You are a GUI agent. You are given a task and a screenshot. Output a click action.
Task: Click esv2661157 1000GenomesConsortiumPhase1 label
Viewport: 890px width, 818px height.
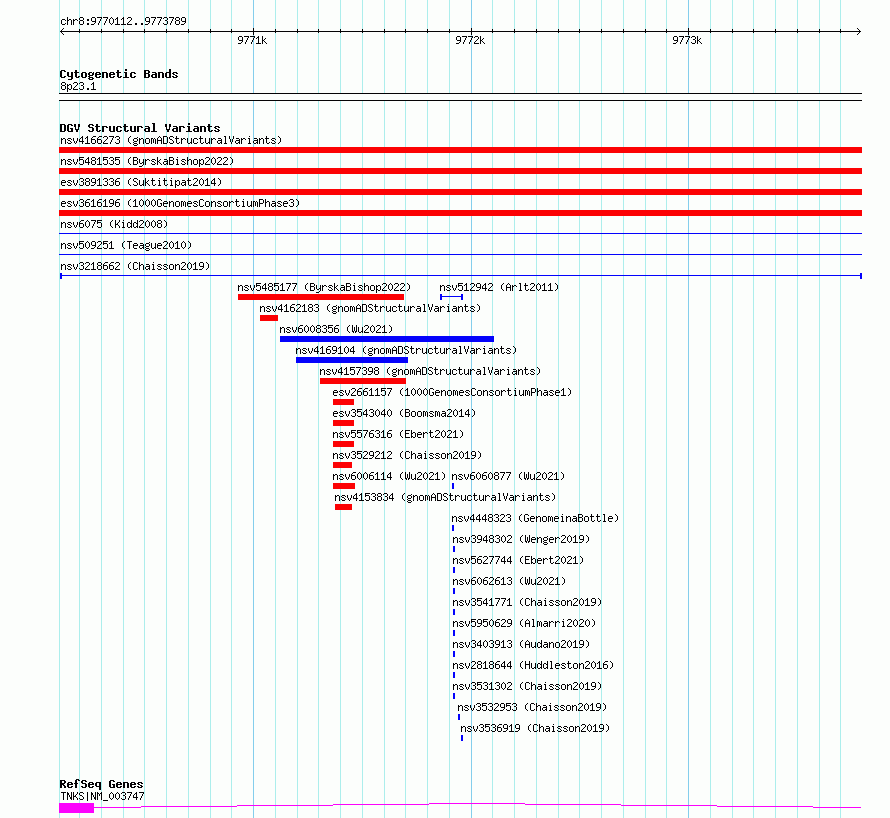452,392
